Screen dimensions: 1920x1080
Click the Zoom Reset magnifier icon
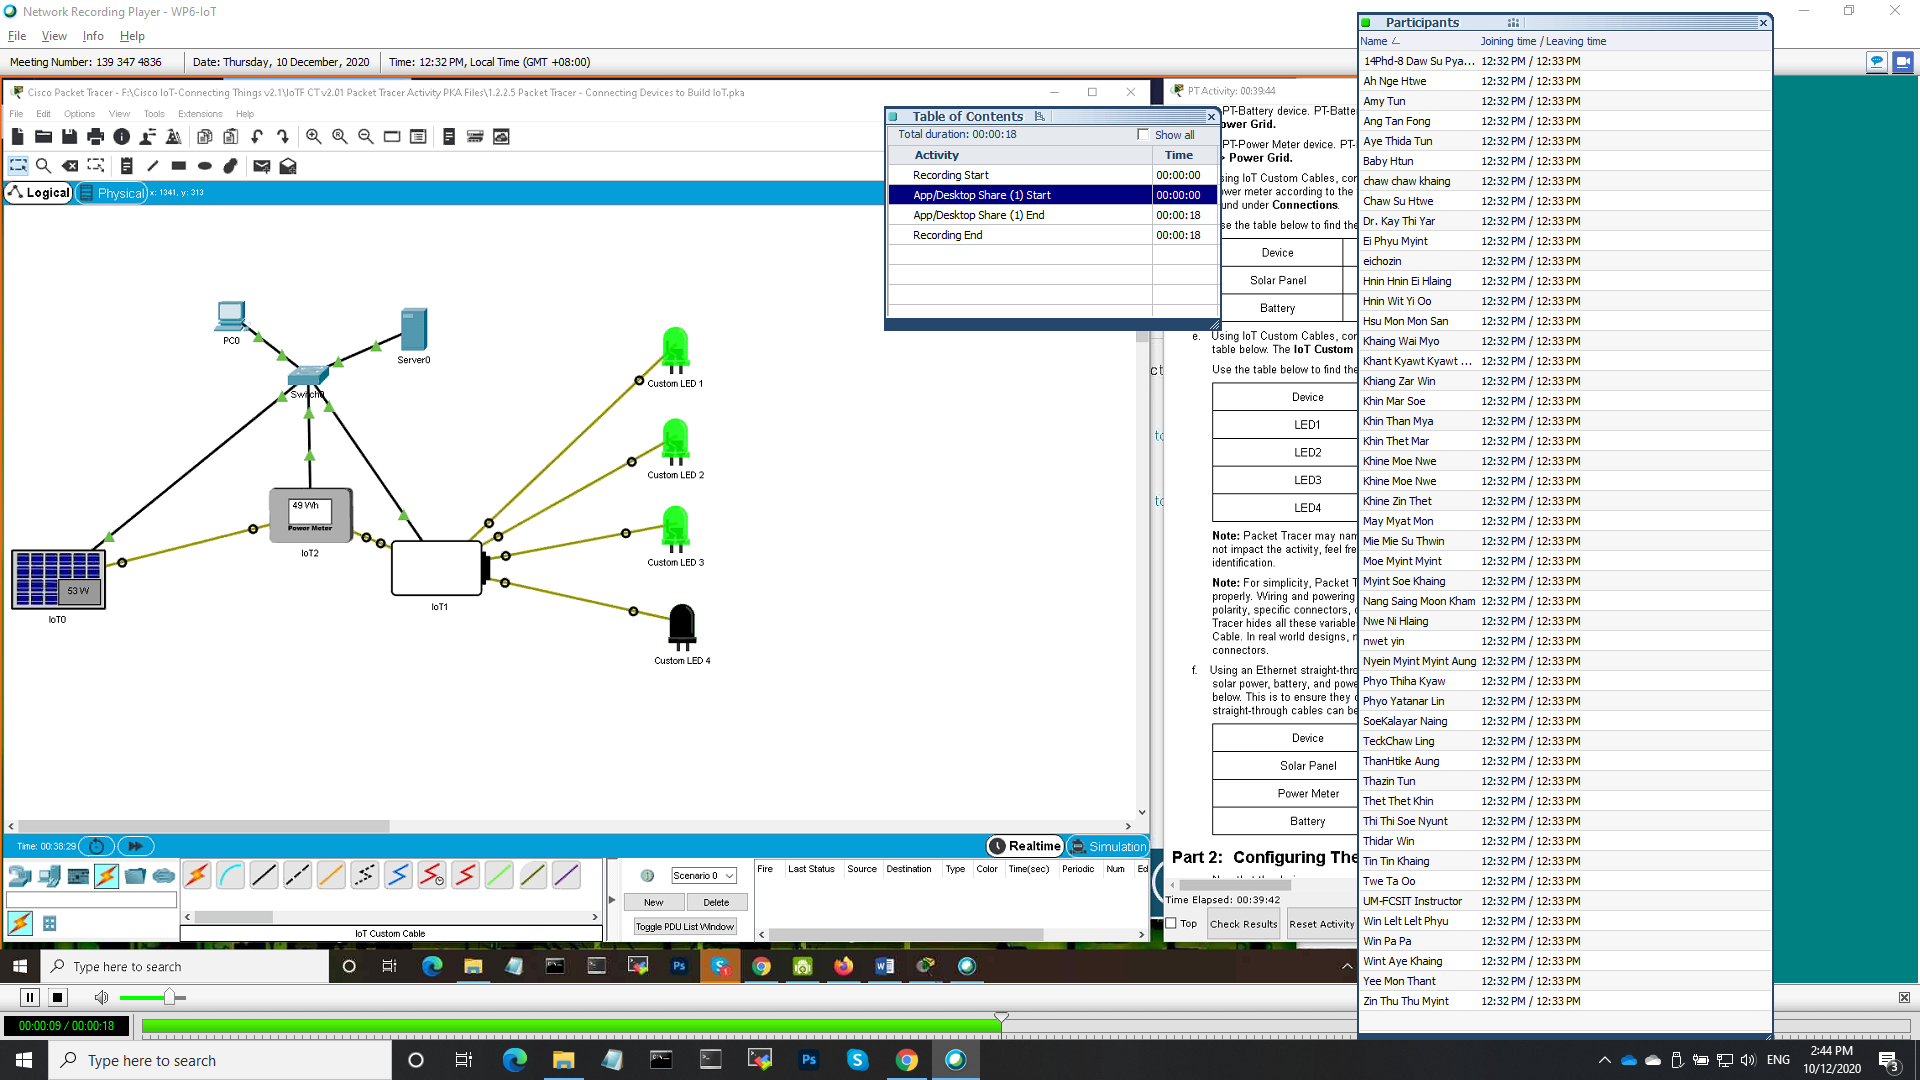tap(339, 137)
